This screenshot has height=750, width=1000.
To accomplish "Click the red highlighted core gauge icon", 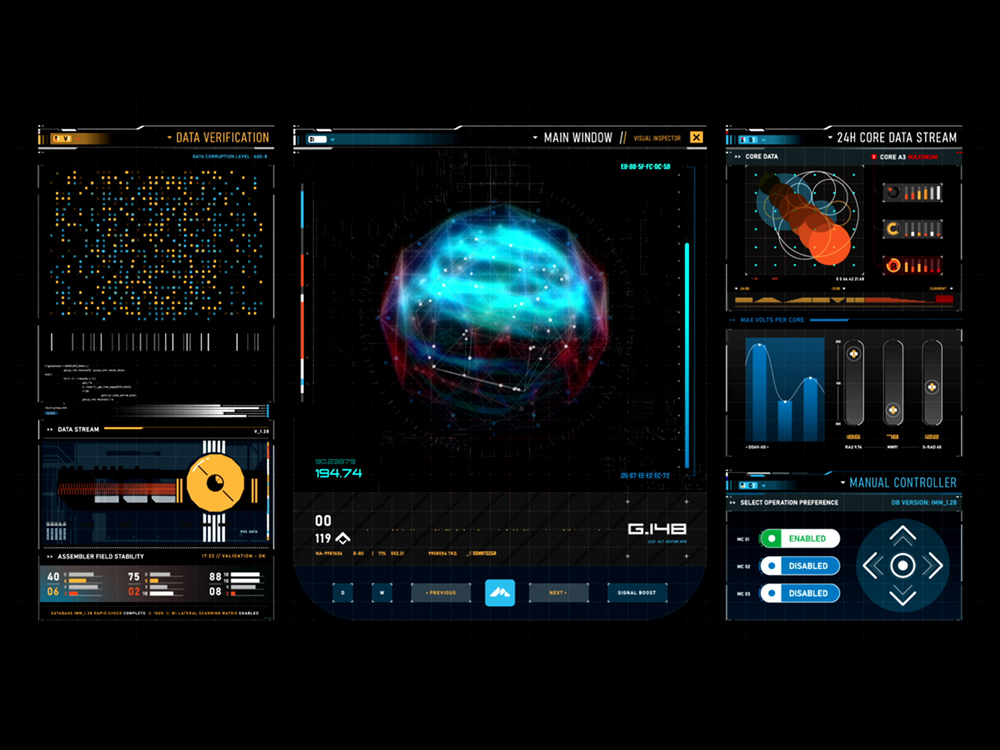I will (x=913, y=265).
